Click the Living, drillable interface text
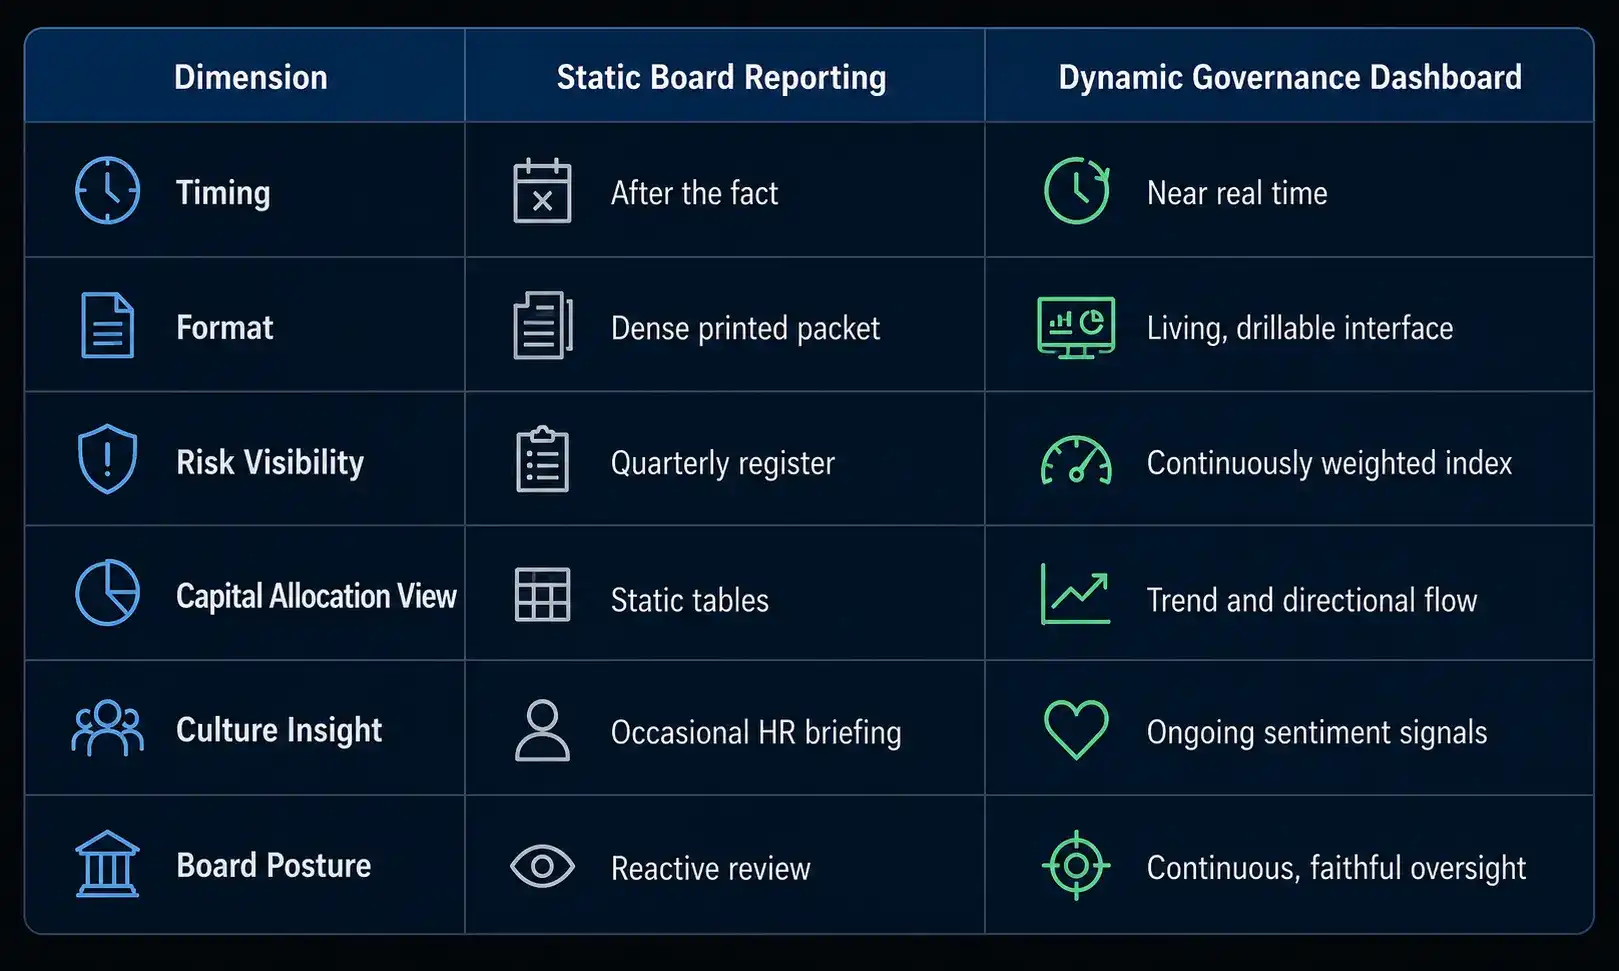The image size is (1619, 971). point(1299,328)
